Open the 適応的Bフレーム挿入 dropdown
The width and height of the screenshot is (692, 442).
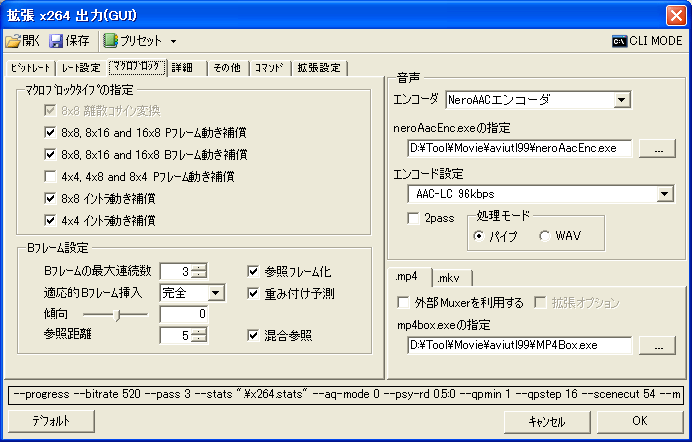(216, 293)
